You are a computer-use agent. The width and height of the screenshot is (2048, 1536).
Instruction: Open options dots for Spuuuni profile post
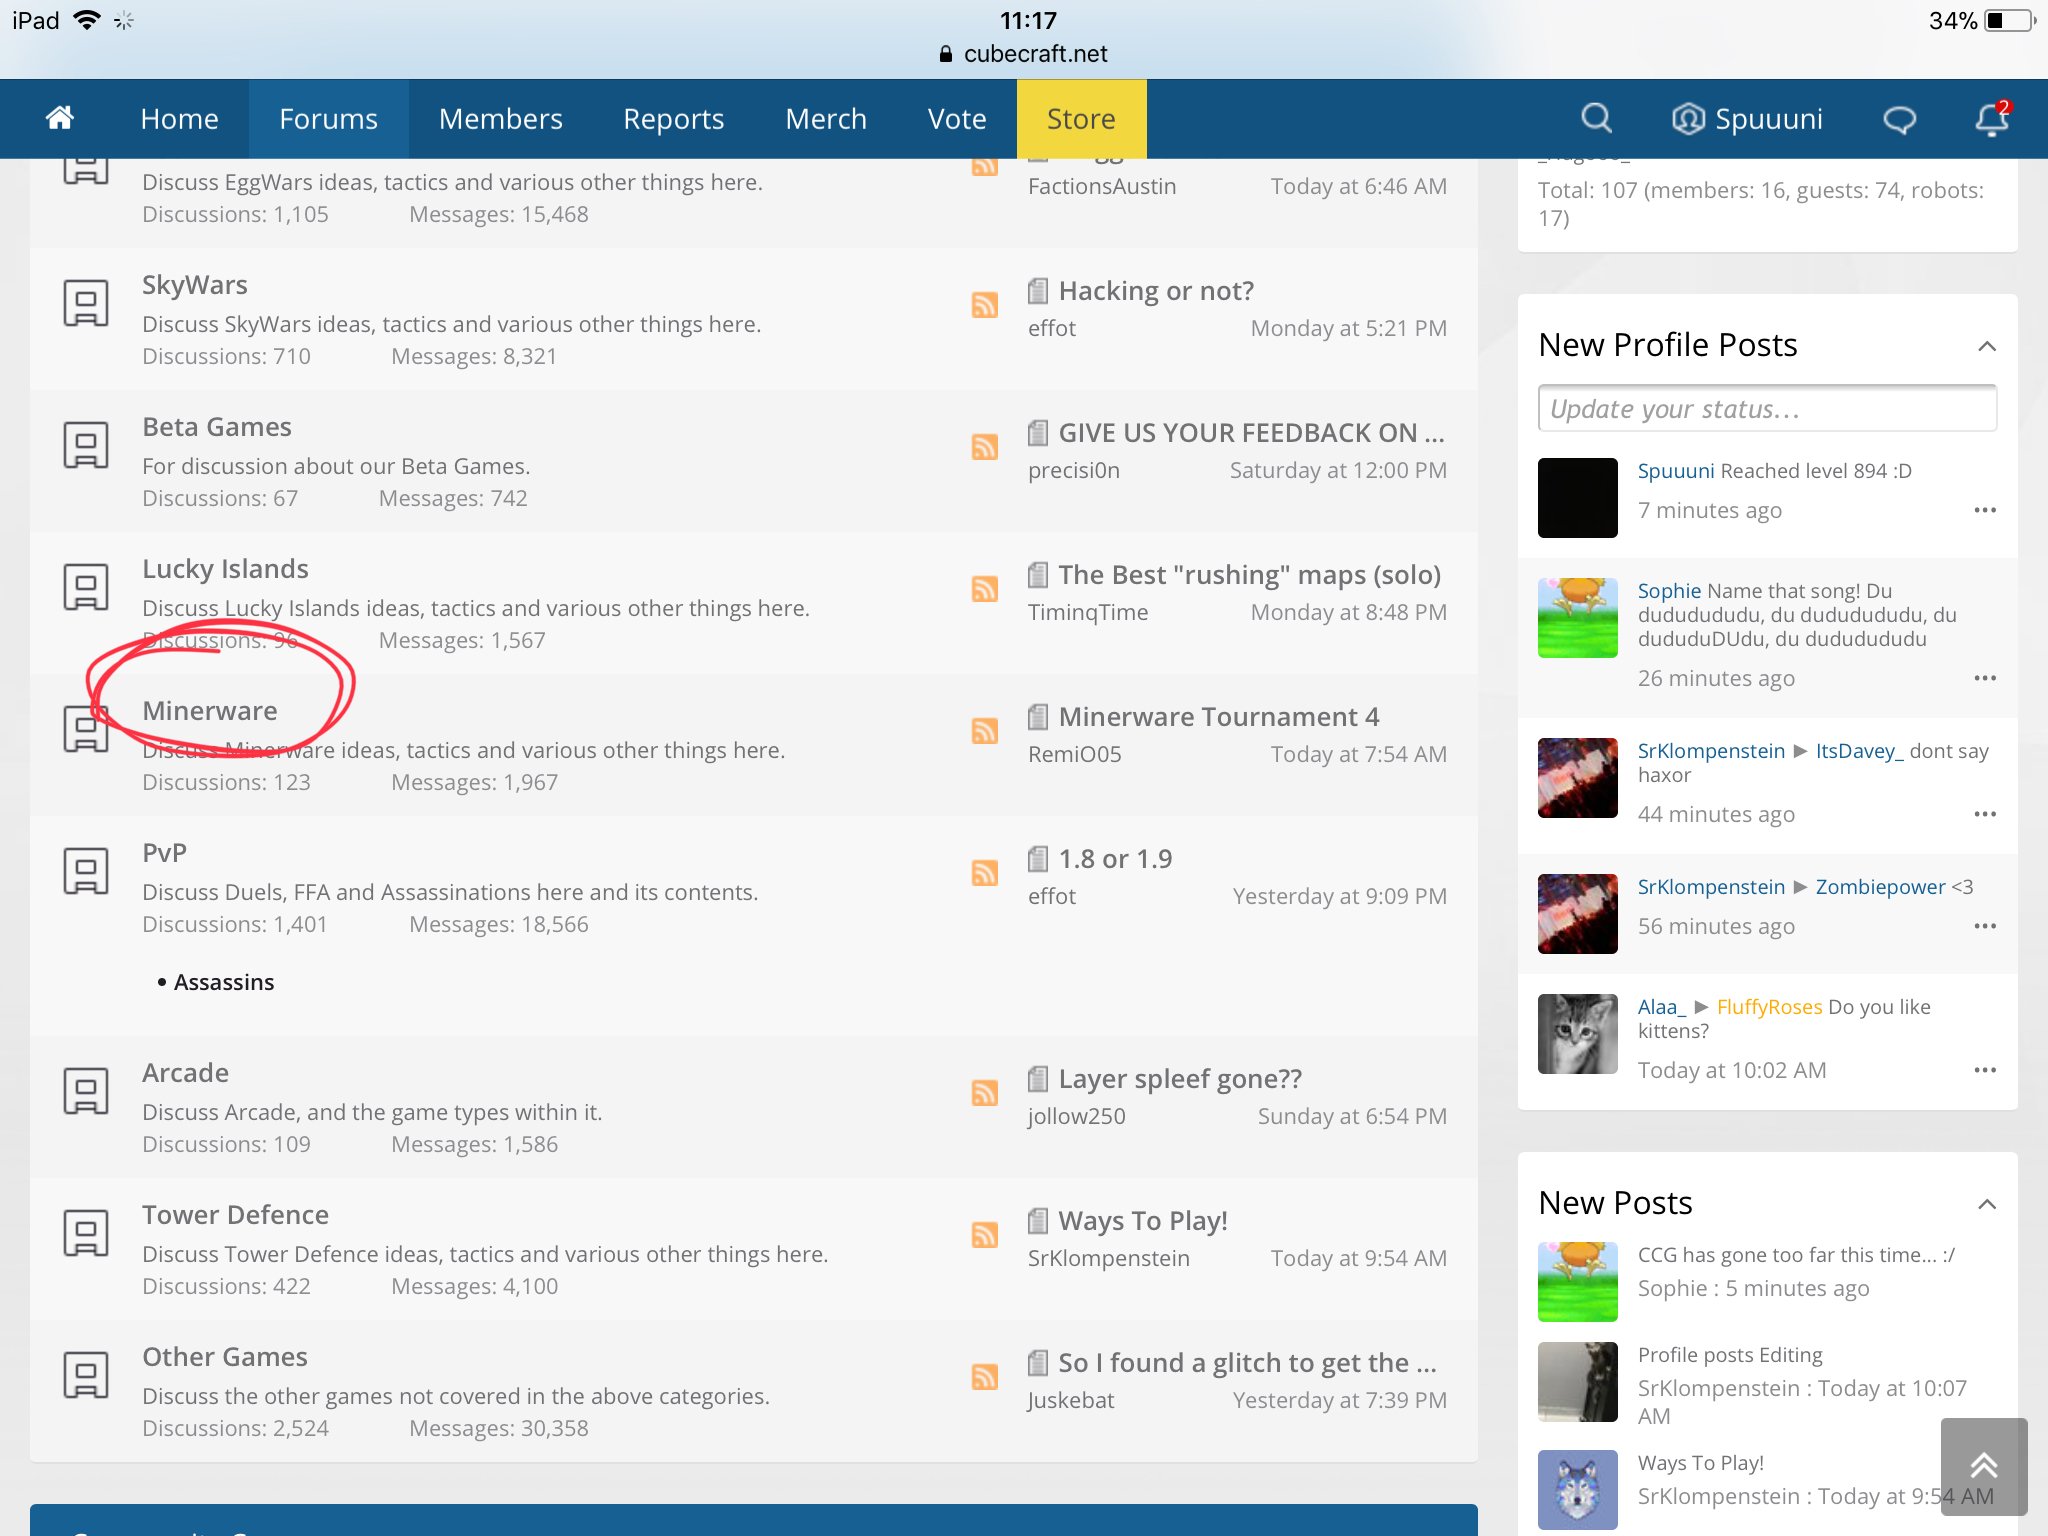pyautogui.click(x=1985, y=510)
